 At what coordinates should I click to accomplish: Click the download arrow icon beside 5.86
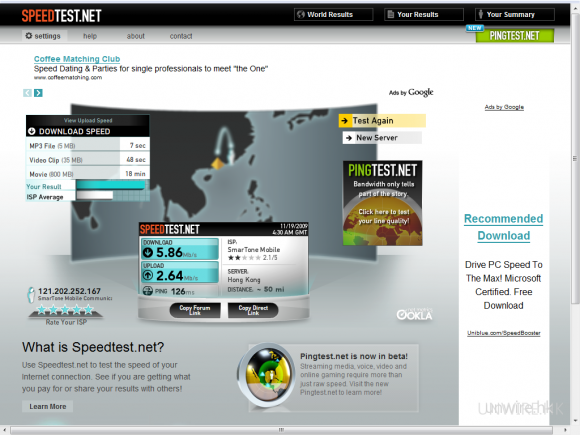coord(148,253)
